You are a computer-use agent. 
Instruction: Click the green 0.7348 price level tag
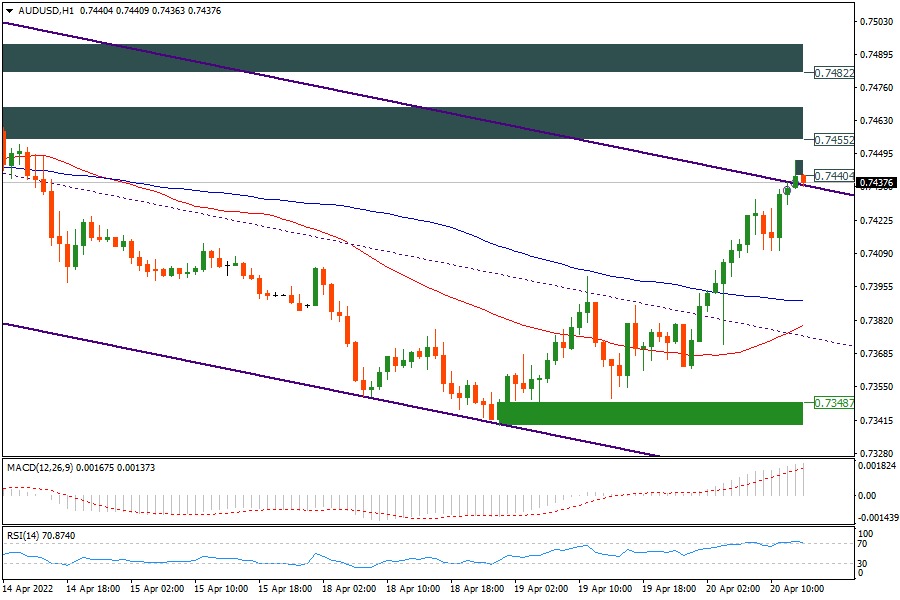click(832, 403)
